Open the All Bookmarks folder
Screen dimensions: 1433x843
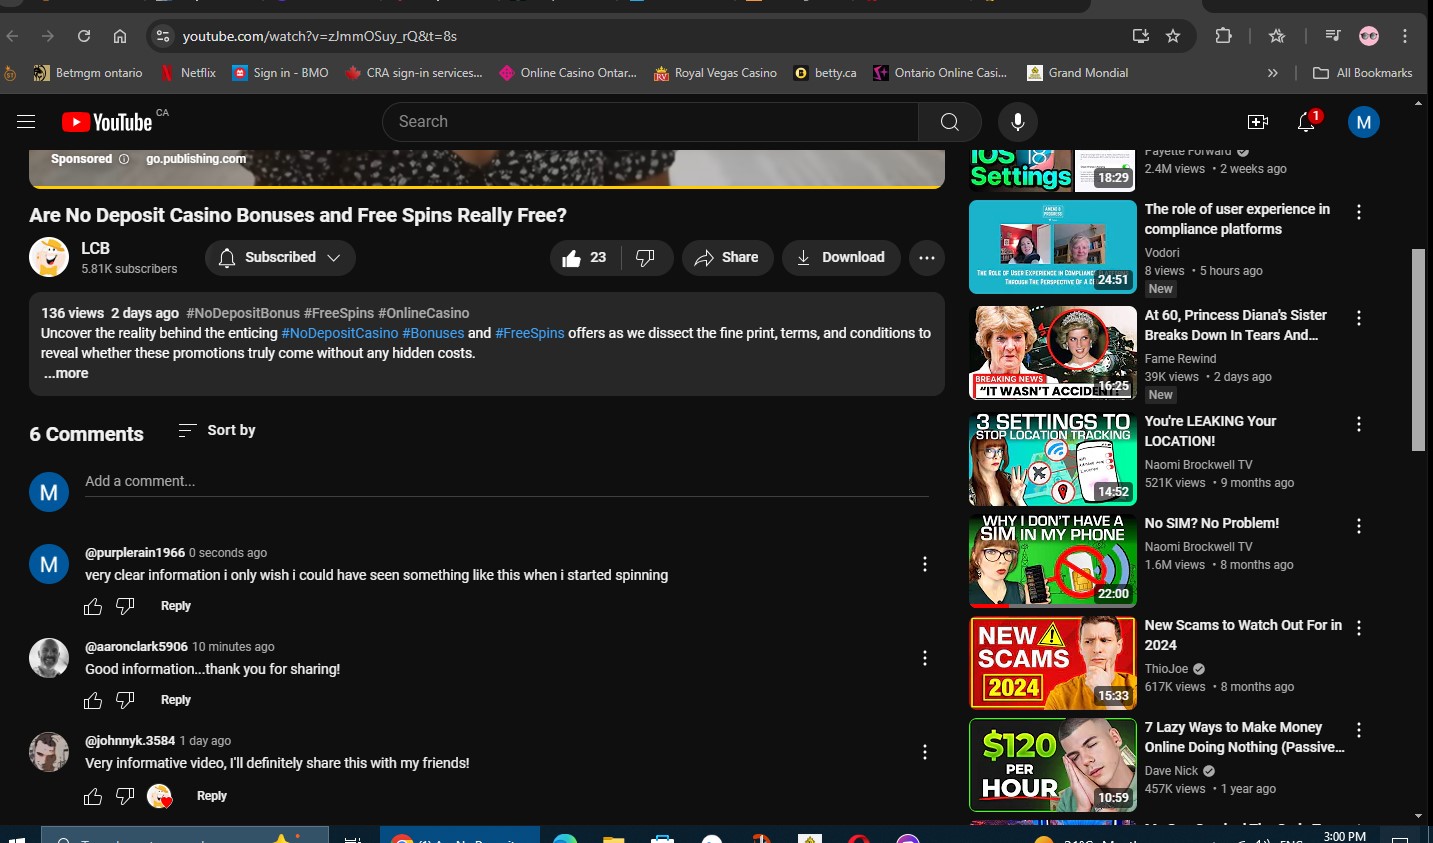point(1362,73)
